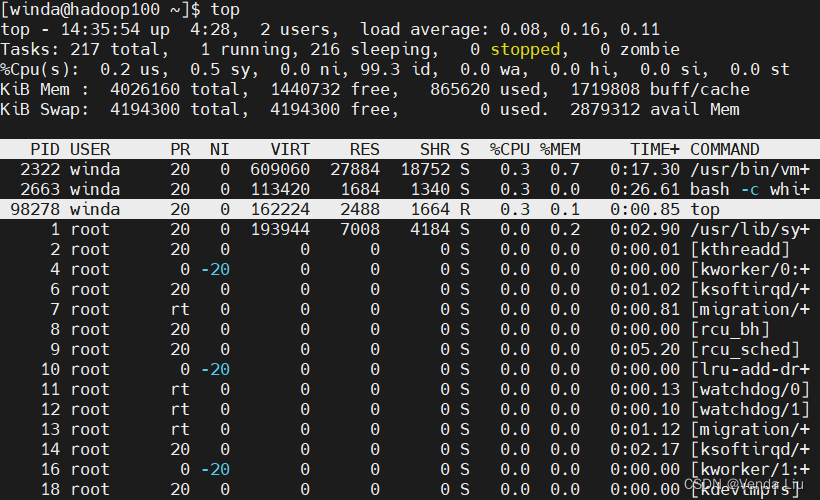Screen dimensions: 820x500
Task: Click the VIRT value 609060
Action: pyautogui.click(x=280, y=169)
